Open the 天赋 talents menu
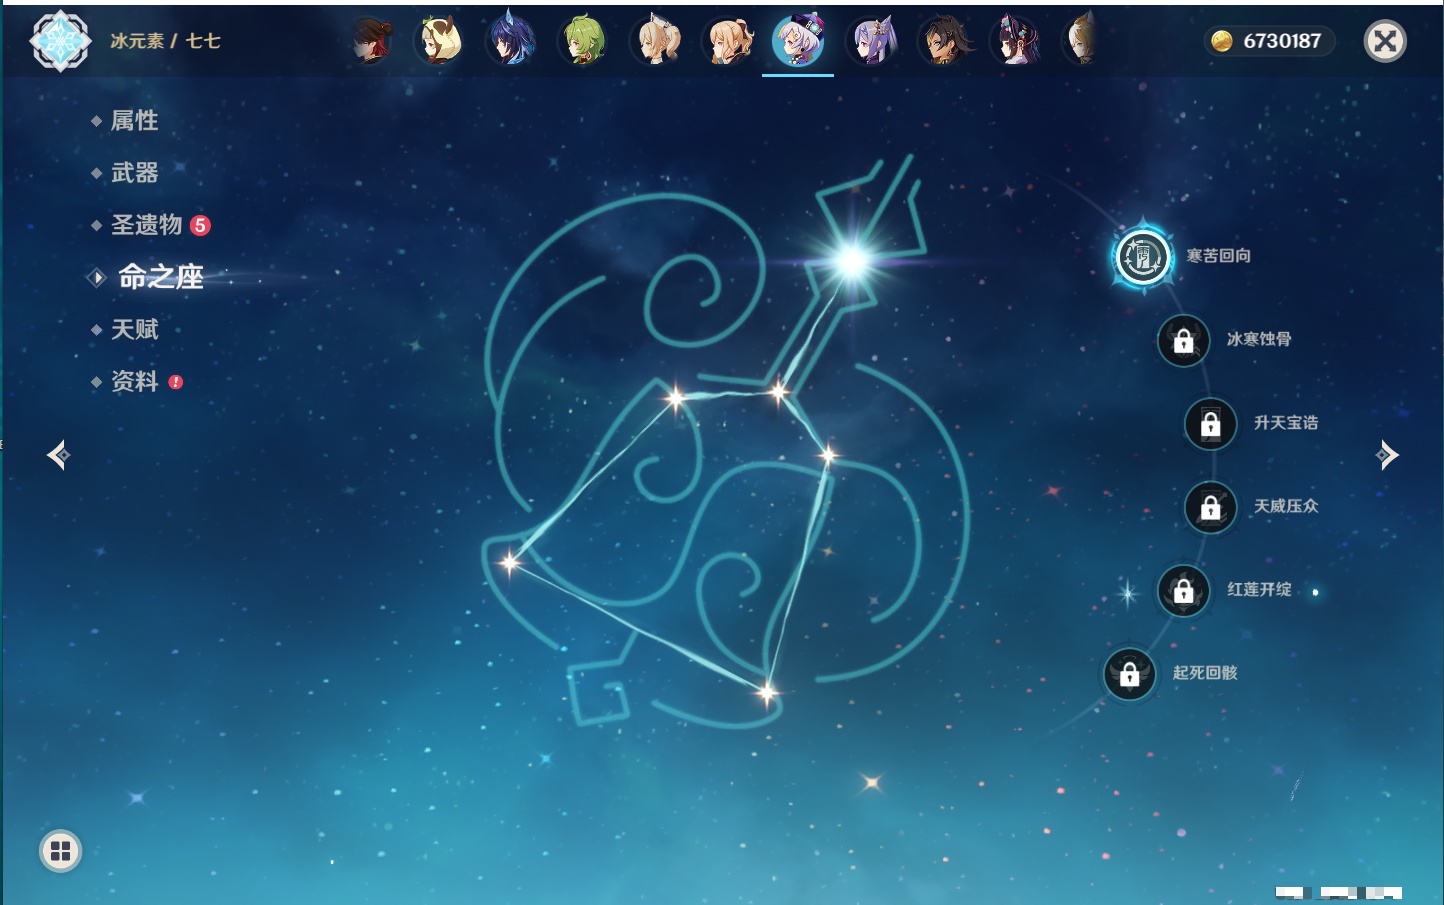This screenshot has height=905, width=1444. [134, 329]
